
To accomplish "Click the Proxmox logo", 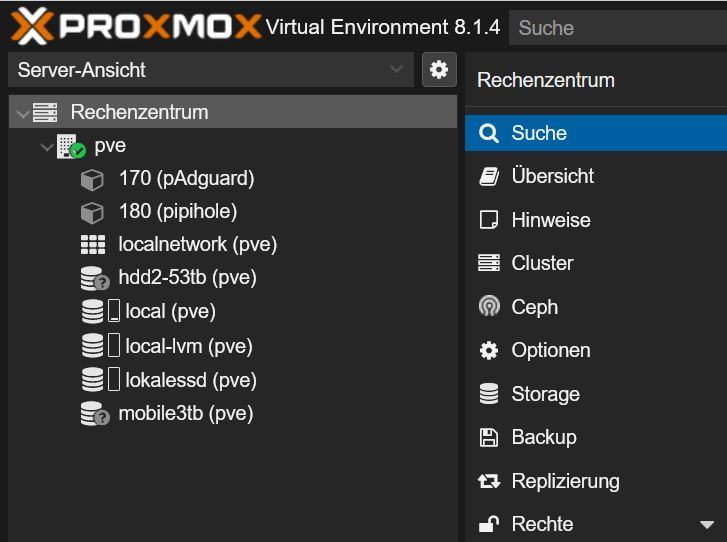I will 136,26.
